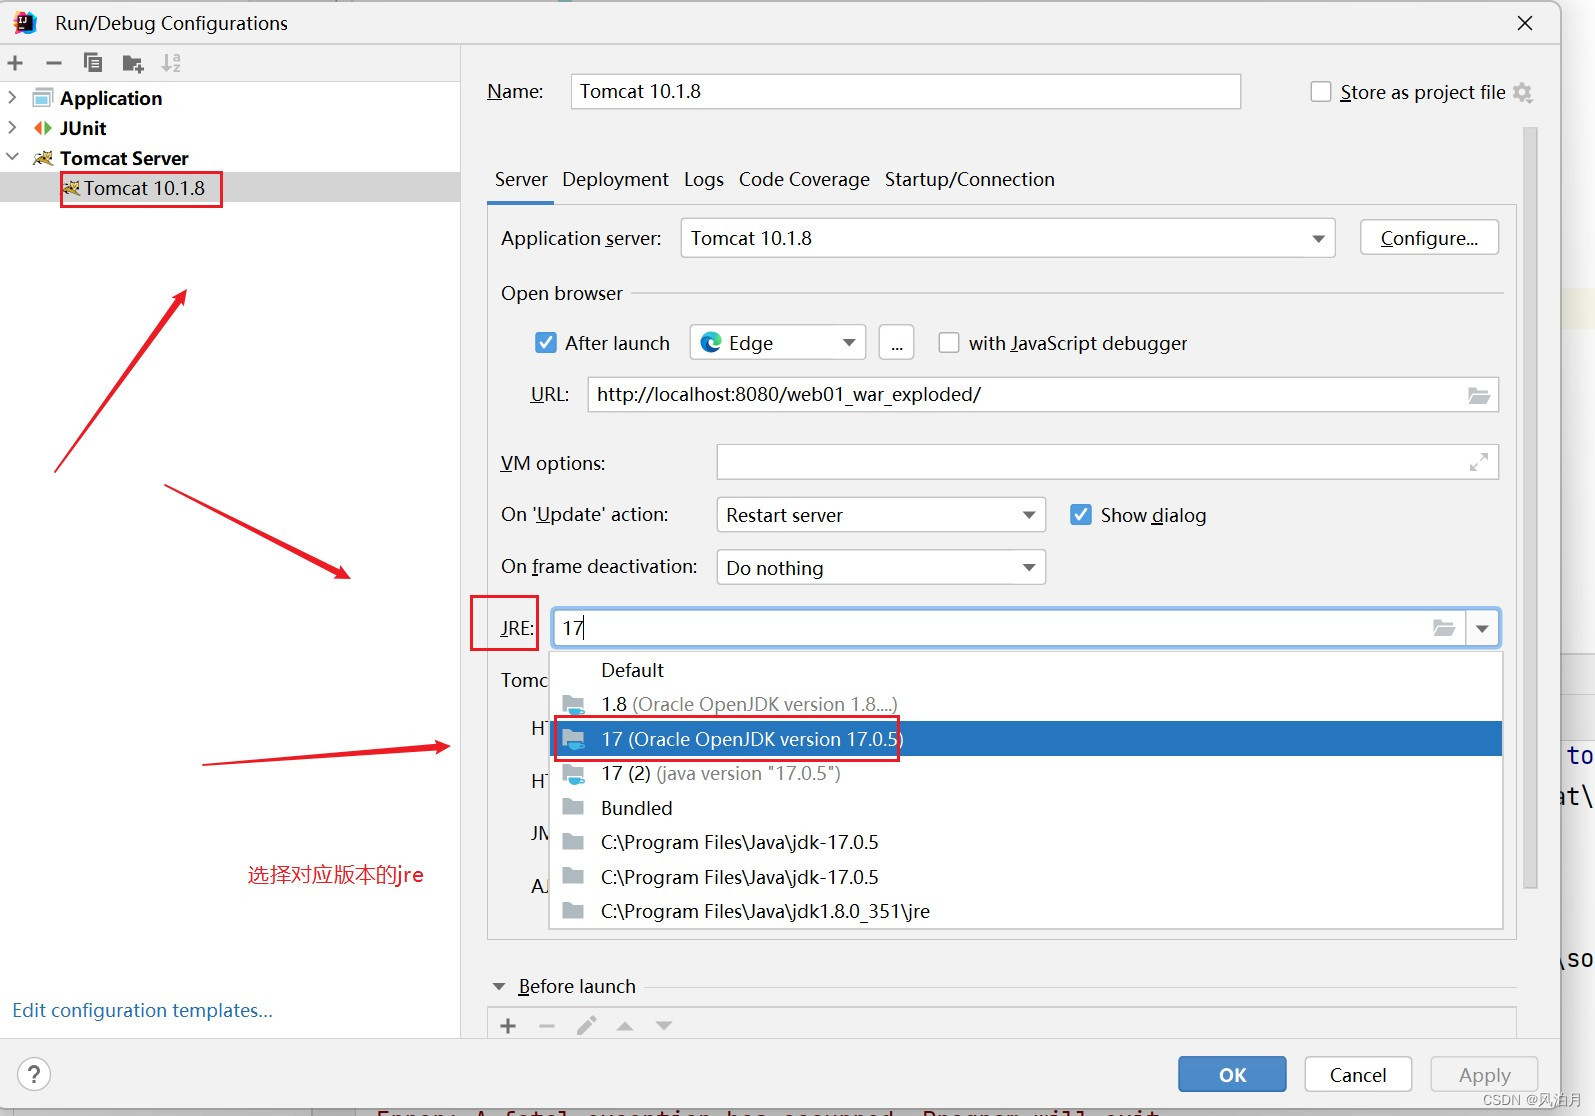The height and width of the screenshot is (1116, 1595).
Task: Toggle the Show dialog checkbox
Action: (1081, 515)
